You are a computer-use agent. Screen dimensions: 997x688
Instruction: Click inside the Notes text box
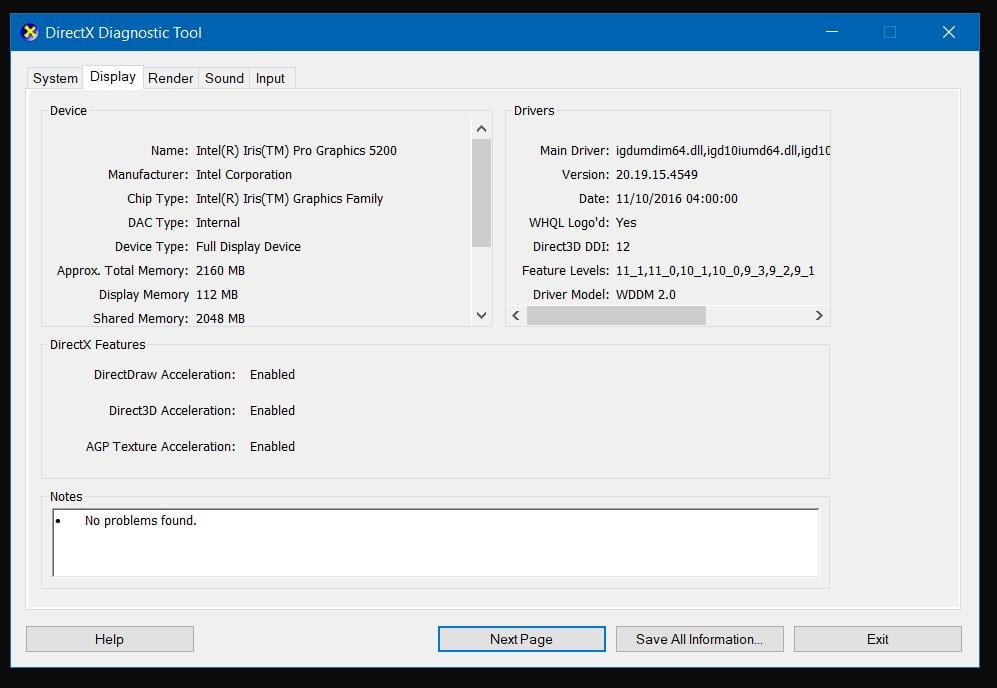436,542
